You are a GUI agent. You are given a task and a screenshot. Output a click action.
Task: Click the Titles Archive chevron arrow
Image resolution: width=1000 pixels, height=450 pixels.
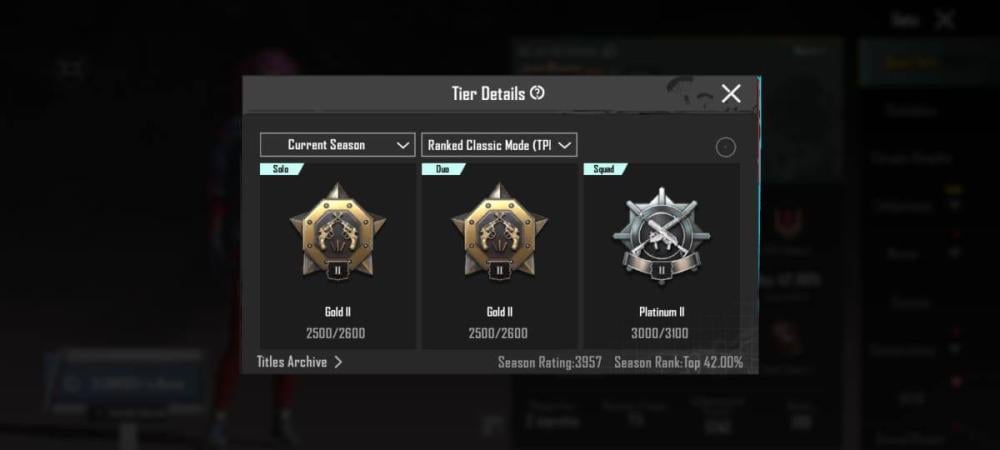click(339, 362)
